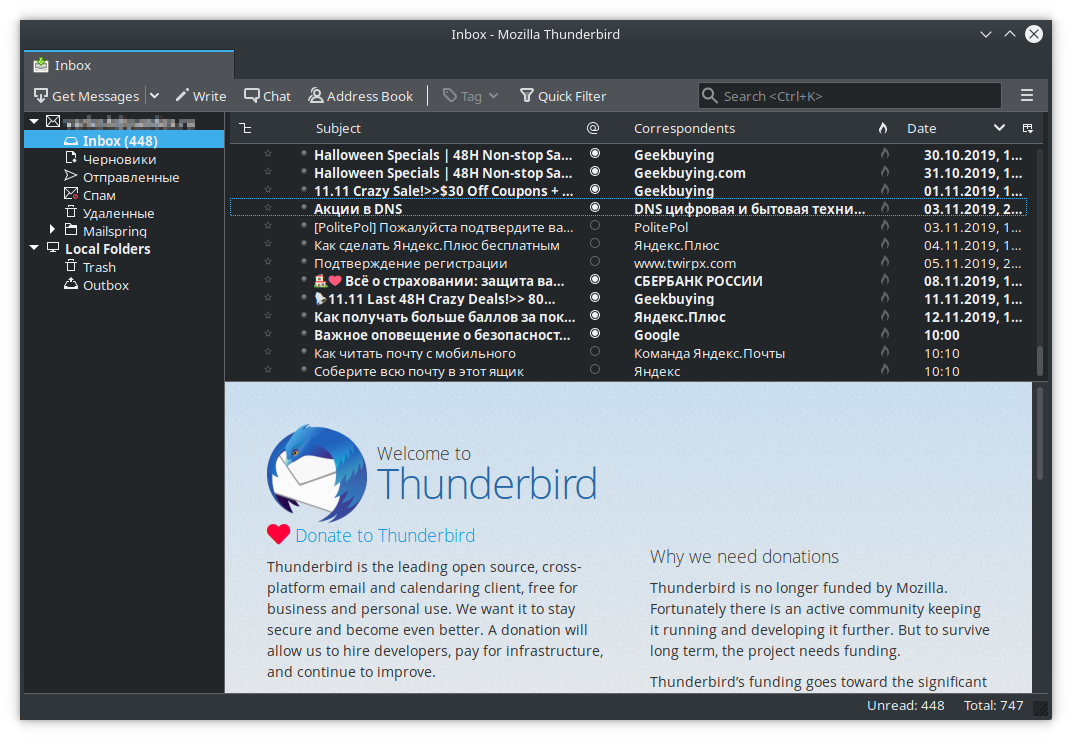Open Local Folders Trash

click(x=99, y=267)
